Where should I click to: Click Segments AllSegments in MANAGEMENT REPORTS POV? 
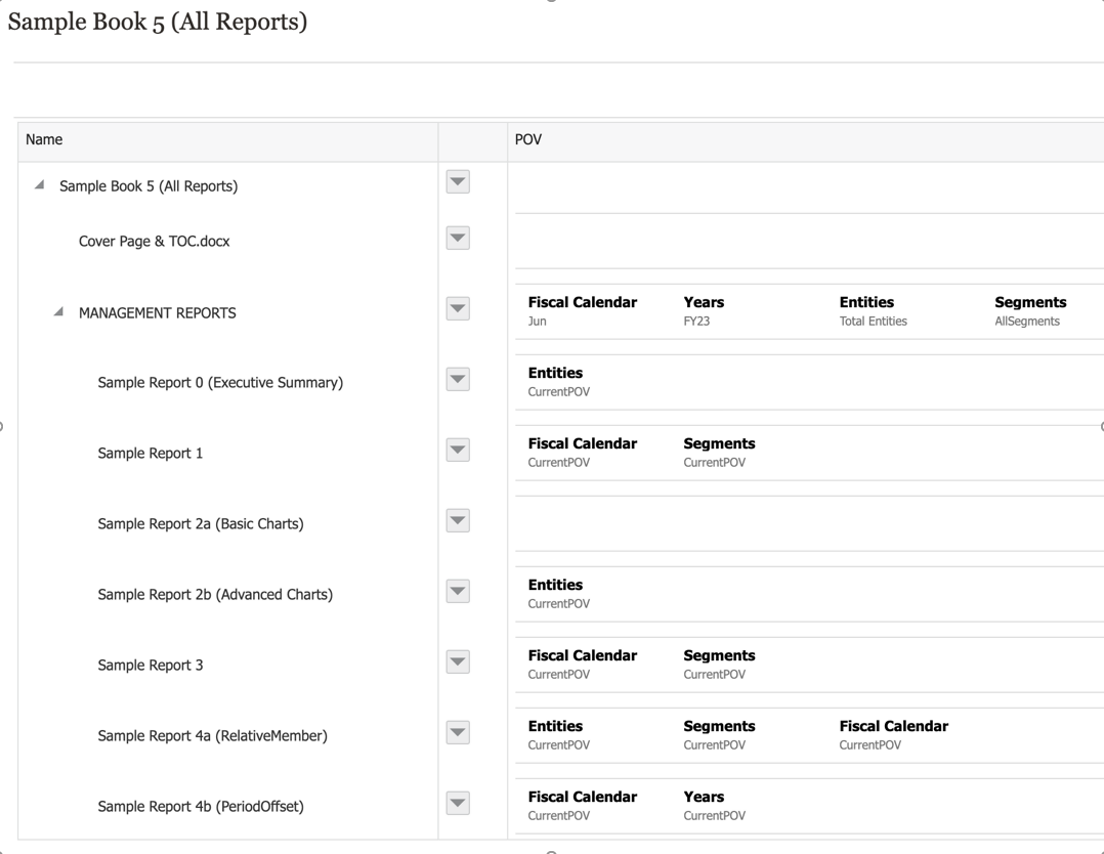pyautogui.click(x=1030, y=311)
